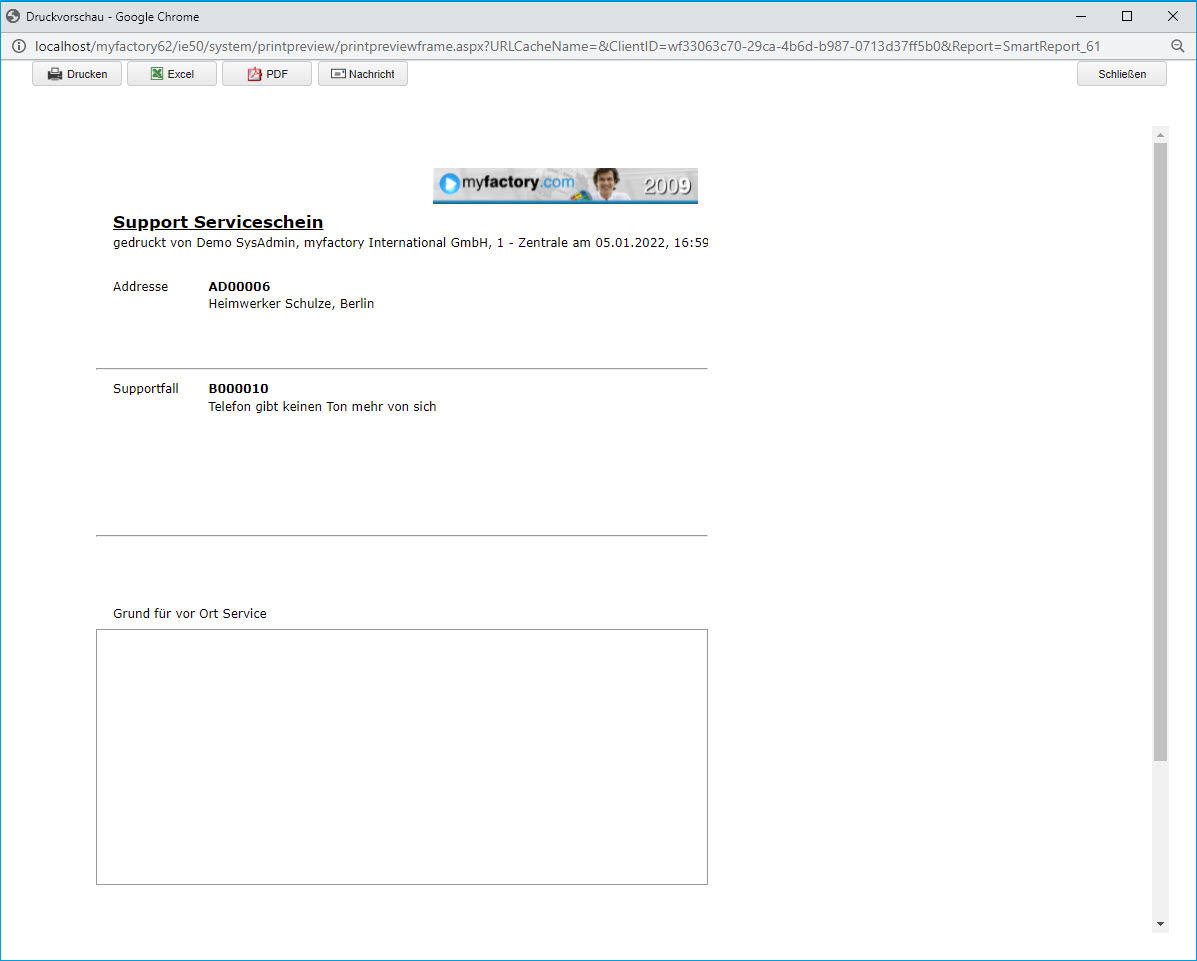This screenshot has height=961, width=1197.
Task: Click address number AD00006
Action: (x=239, y=287)
